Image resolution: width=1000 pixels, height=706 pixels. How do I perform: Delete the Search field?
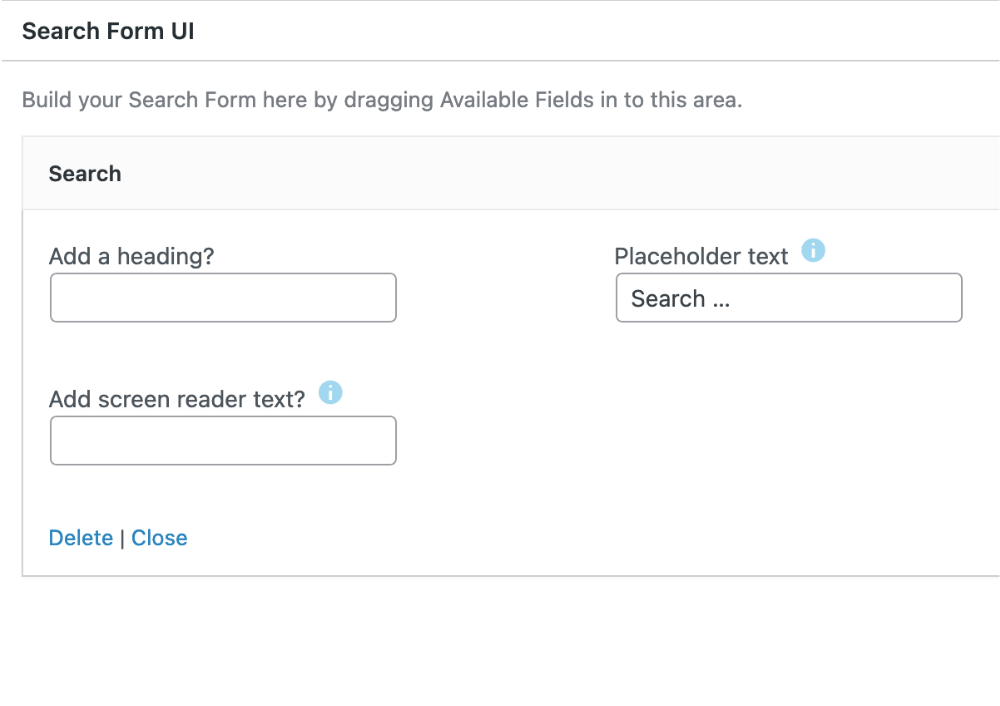coord(81,538)
